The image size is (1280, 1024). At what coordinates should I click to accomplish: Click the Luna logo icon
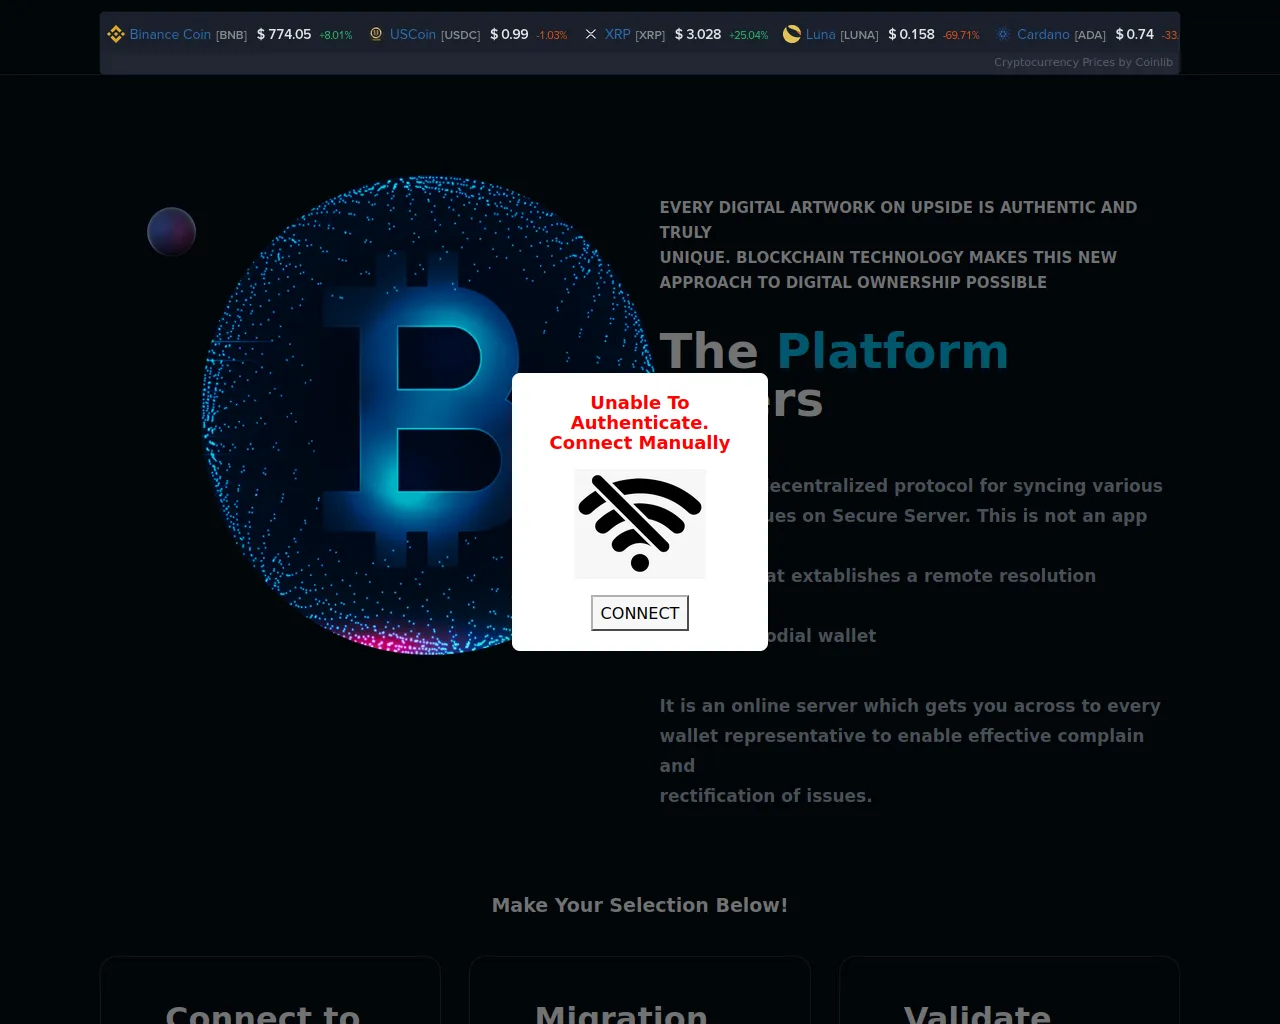[x=792, y=34]
